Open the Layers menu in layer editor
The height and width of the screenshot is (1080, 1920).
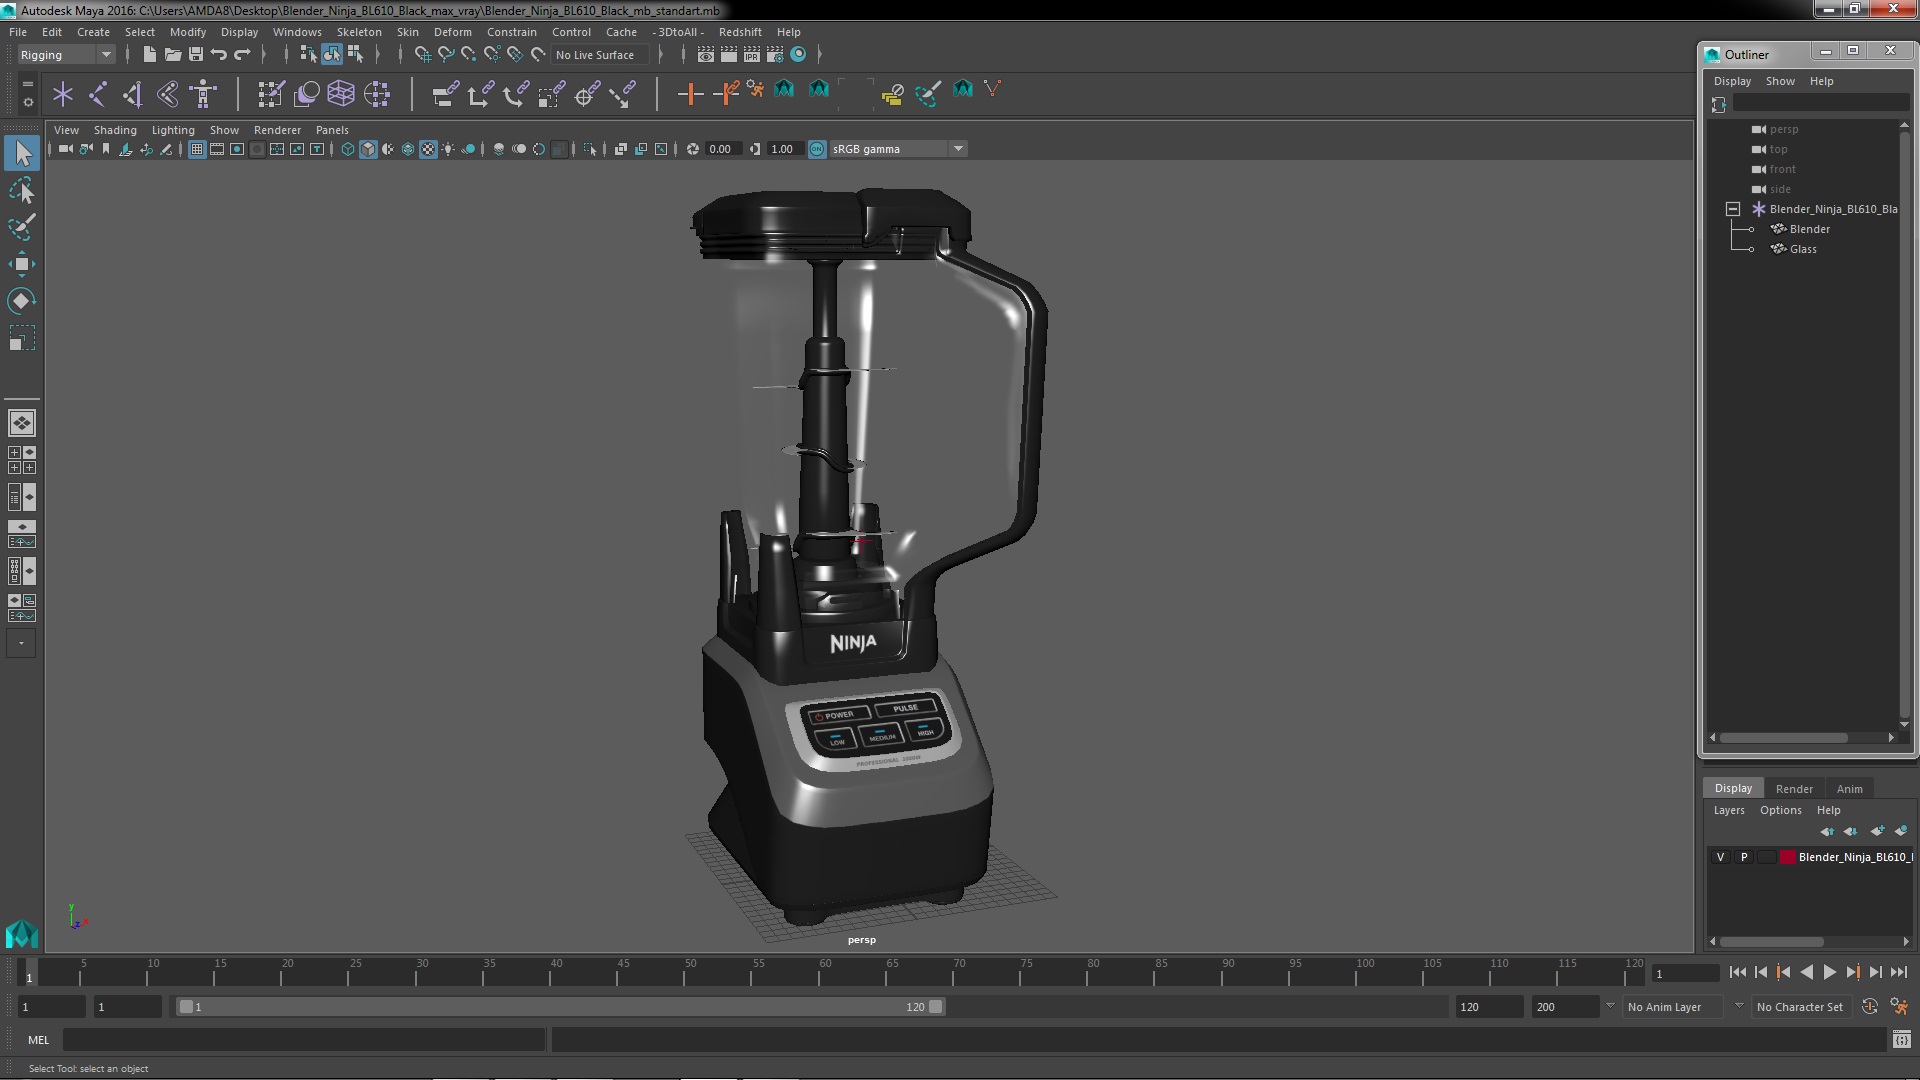click(x=1729, y=810)
